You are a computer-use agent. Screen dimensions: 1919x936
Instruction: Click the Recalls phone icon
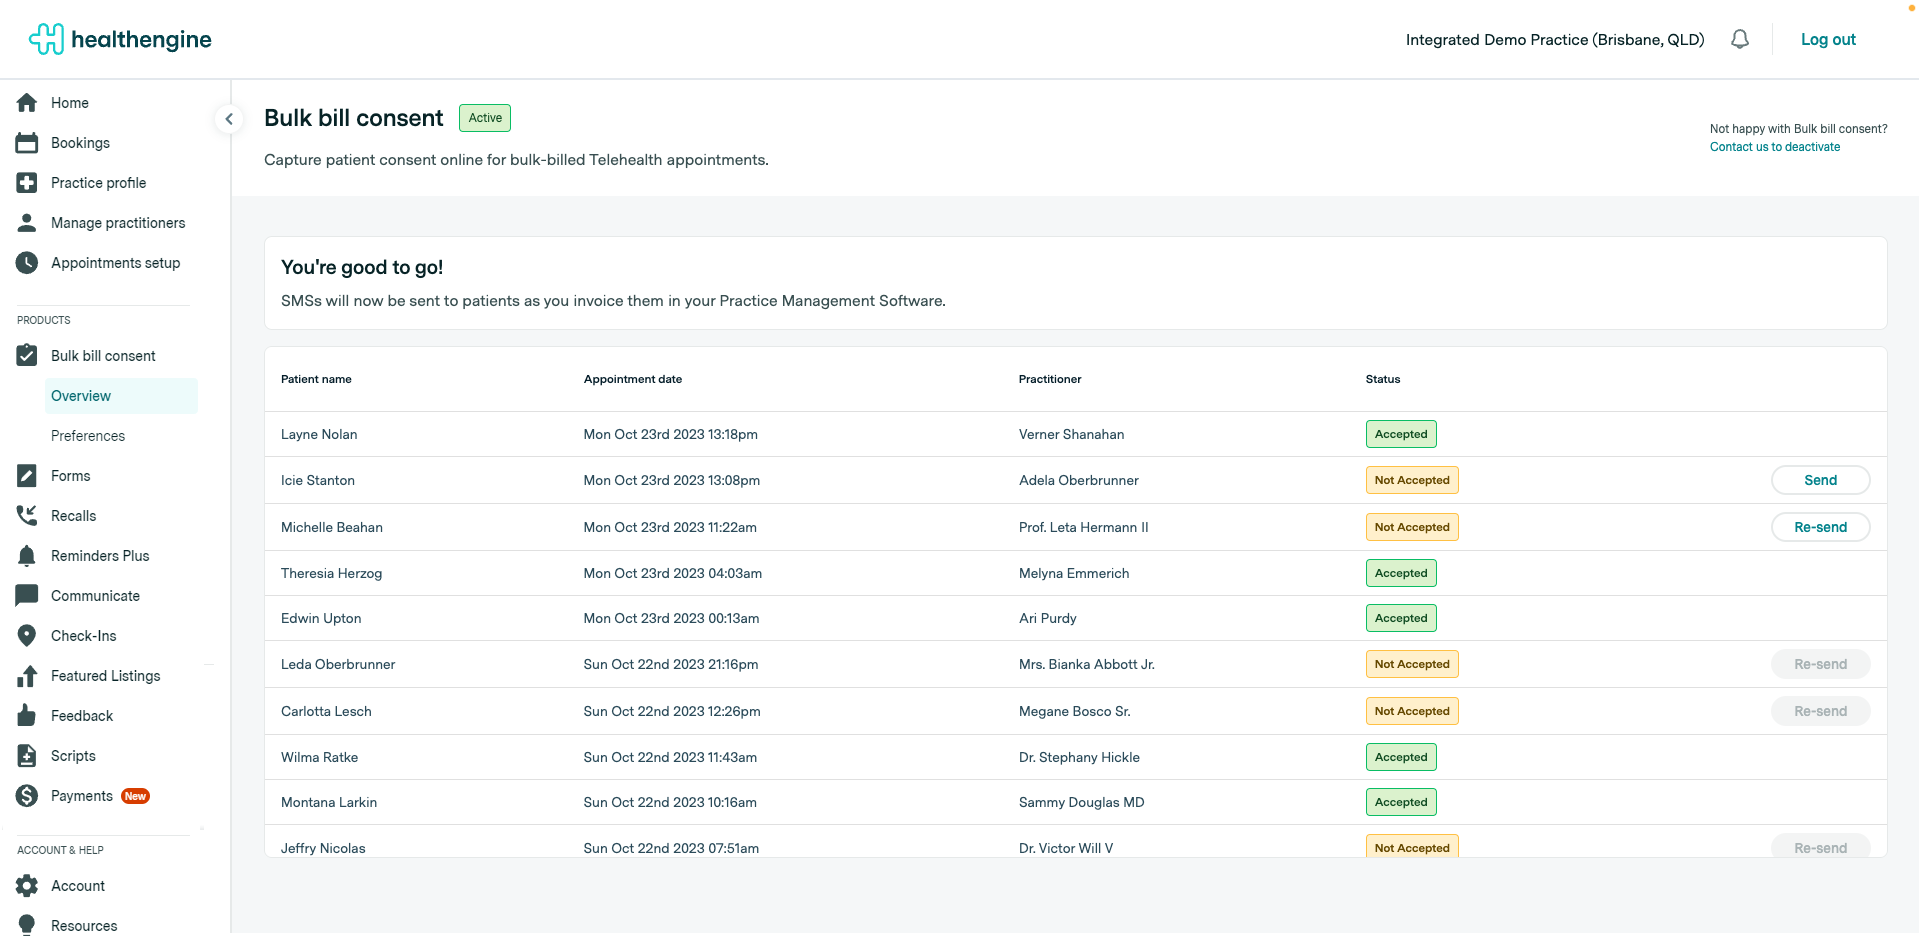[x=27, y=516]
